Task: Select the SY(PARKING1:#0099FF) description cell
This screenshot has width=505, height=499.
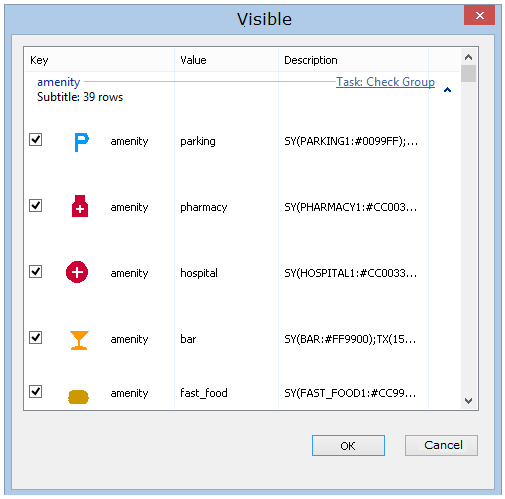Action: coord(351,141)
